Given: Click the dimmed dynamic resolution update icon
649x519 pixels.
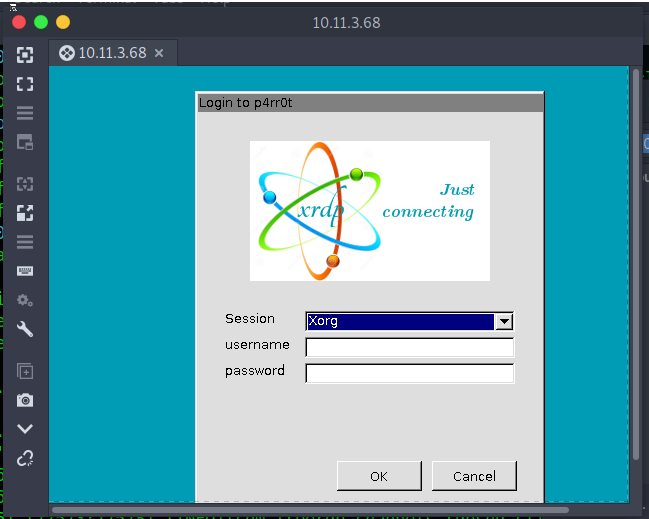Looking at the screenshot, I should (x=25, y=184).
